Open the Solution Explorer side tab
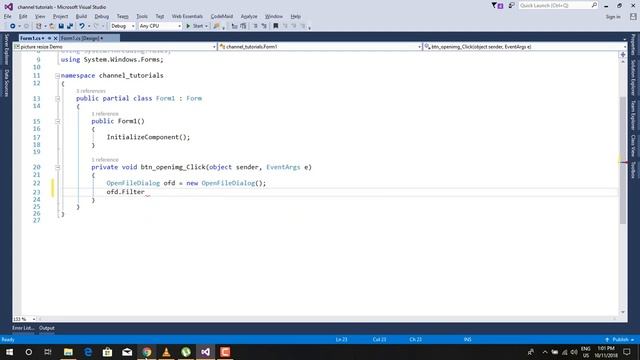The width and height of the screenshot is (640, 360). coord(633,78)
